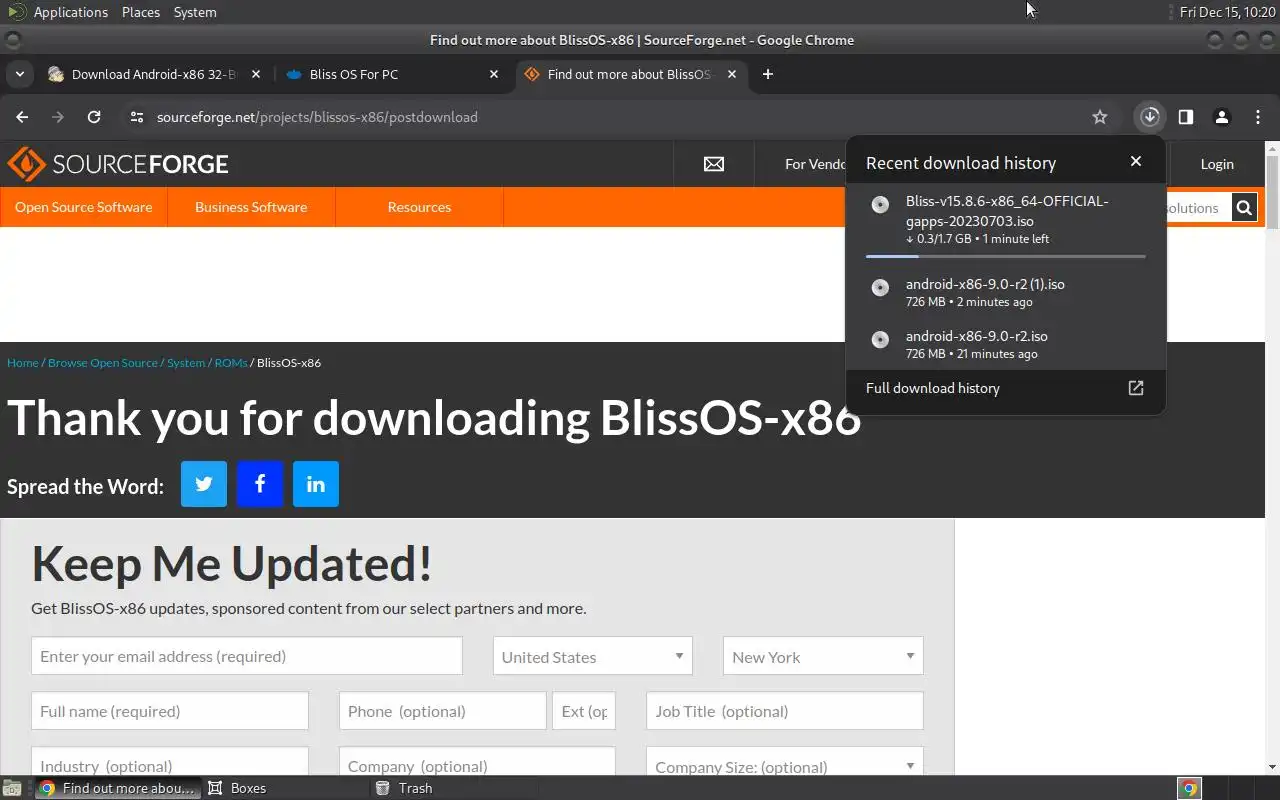Go to Home breadcrumb
Screen dimensions: 1280x800
click(23, 363)
